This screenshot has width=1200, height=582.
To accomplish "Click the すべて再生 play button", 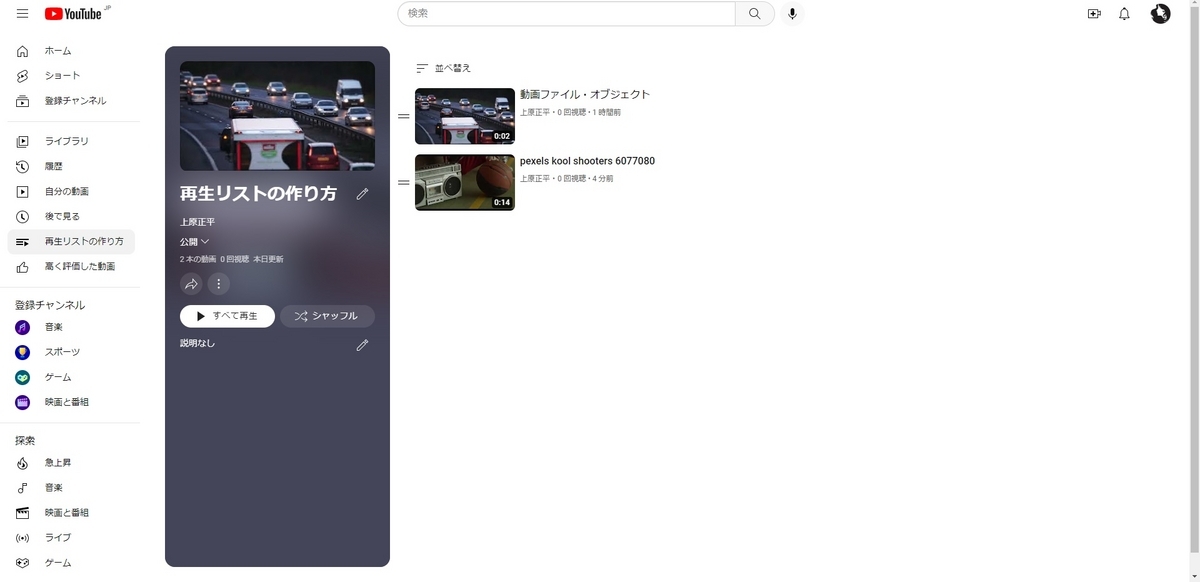I will [x=227, y=315].
